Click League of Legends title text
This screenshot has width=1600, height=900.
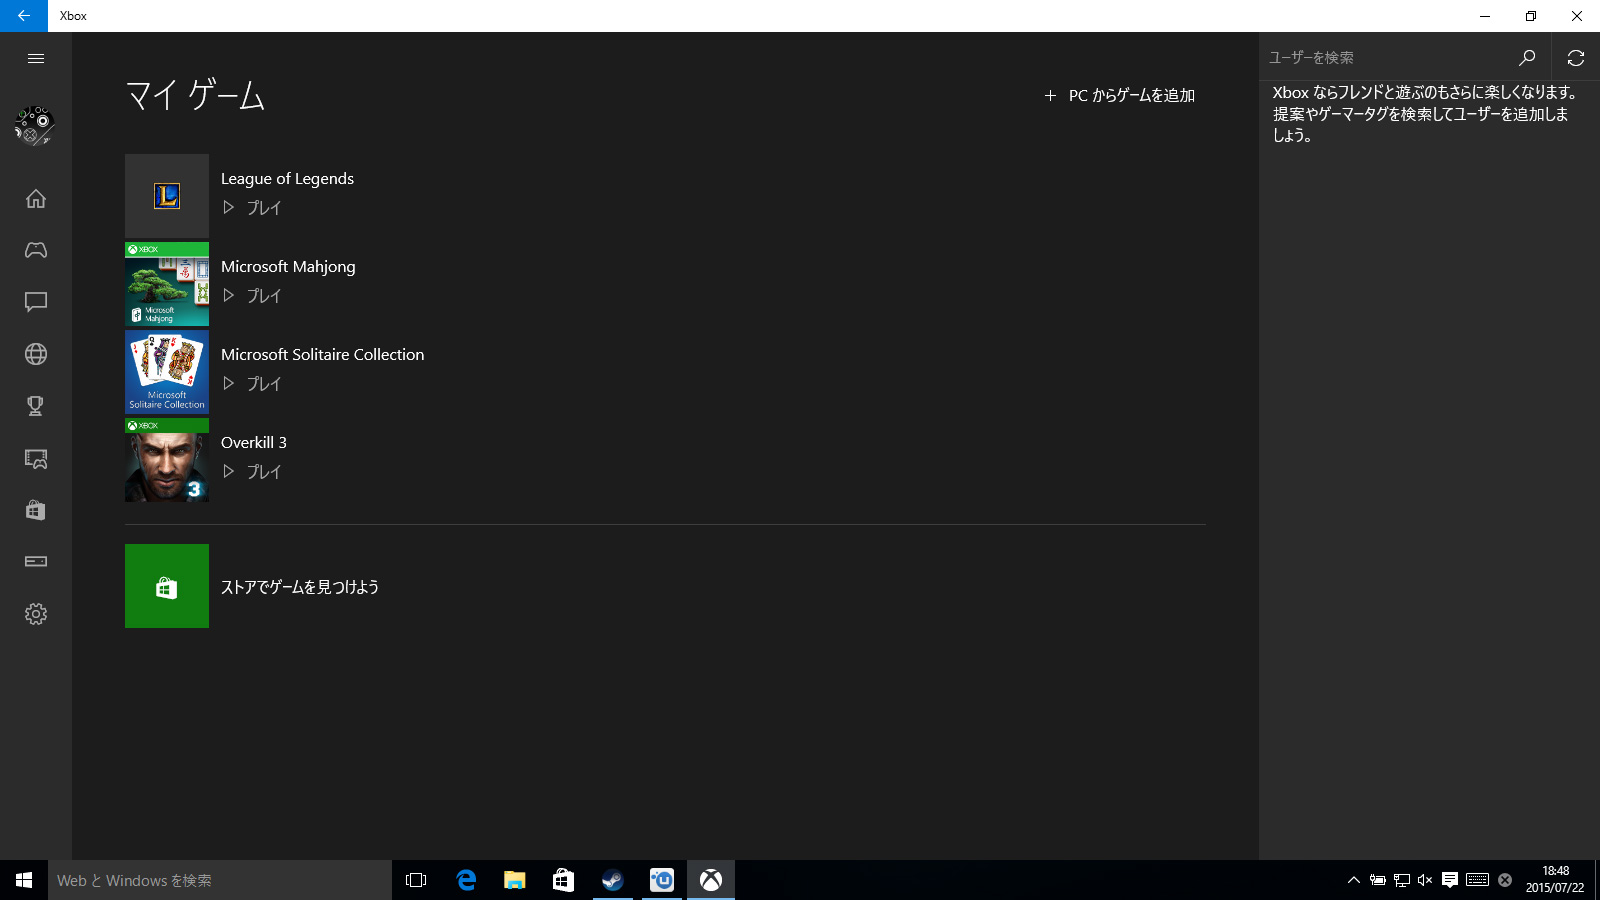(x=287, y=179)
